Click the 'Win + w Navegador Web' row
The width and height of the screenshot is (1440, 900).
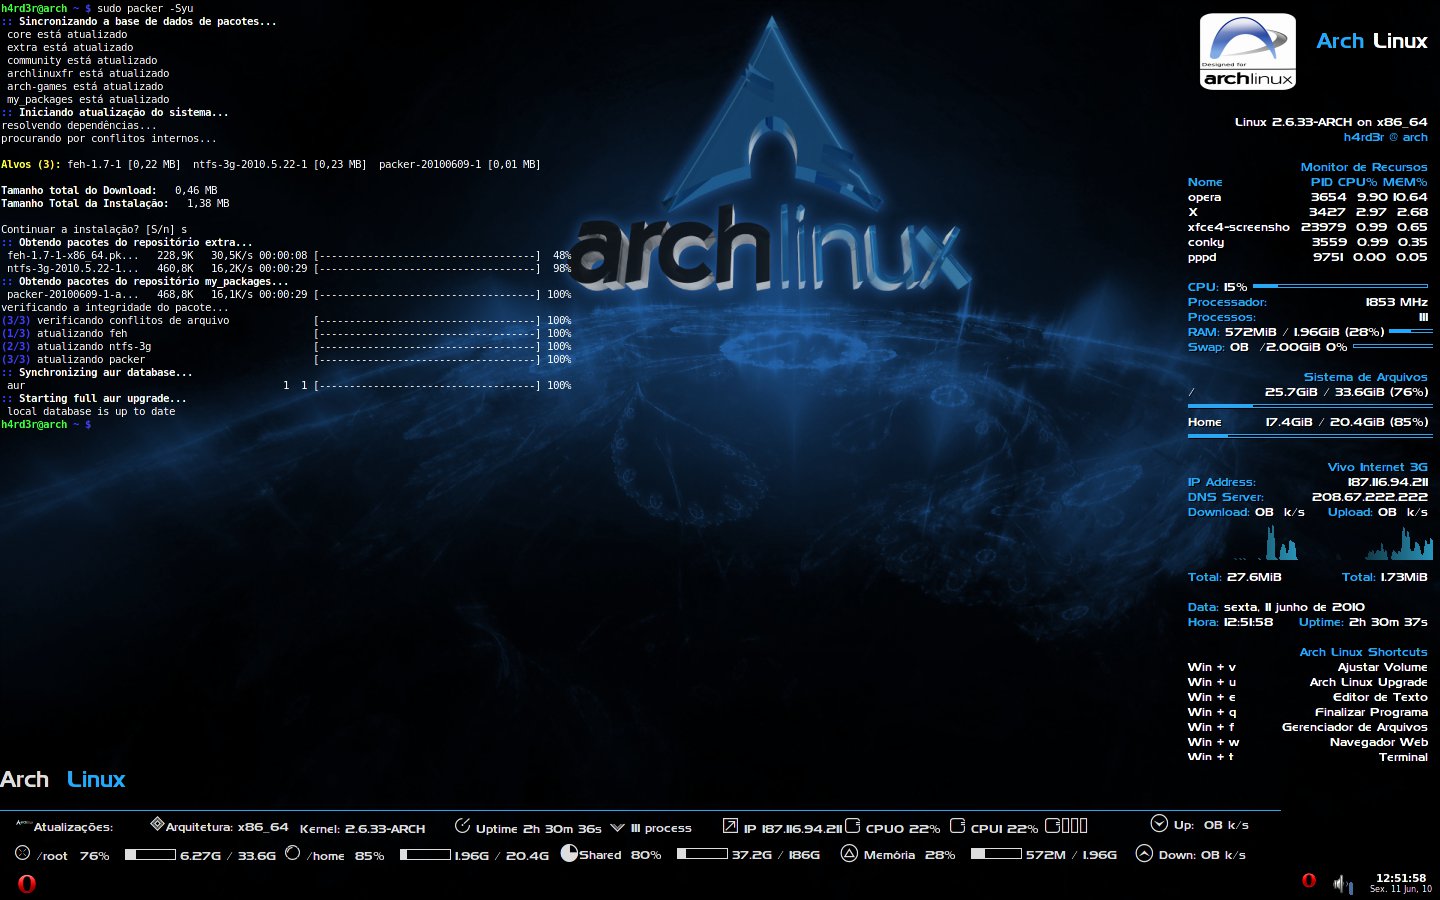point(1308,742)
